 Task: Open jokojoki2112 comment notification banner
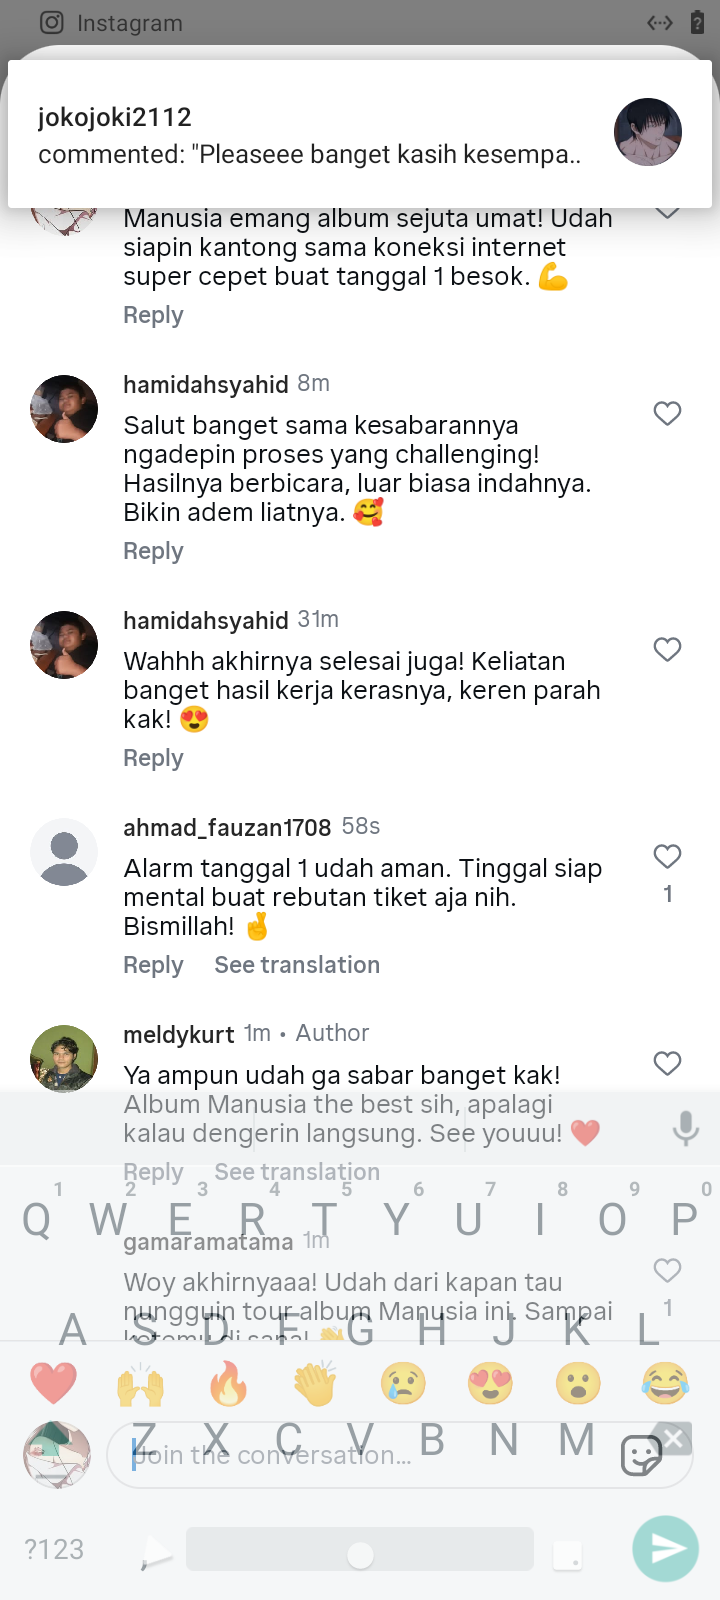[360, 134]
